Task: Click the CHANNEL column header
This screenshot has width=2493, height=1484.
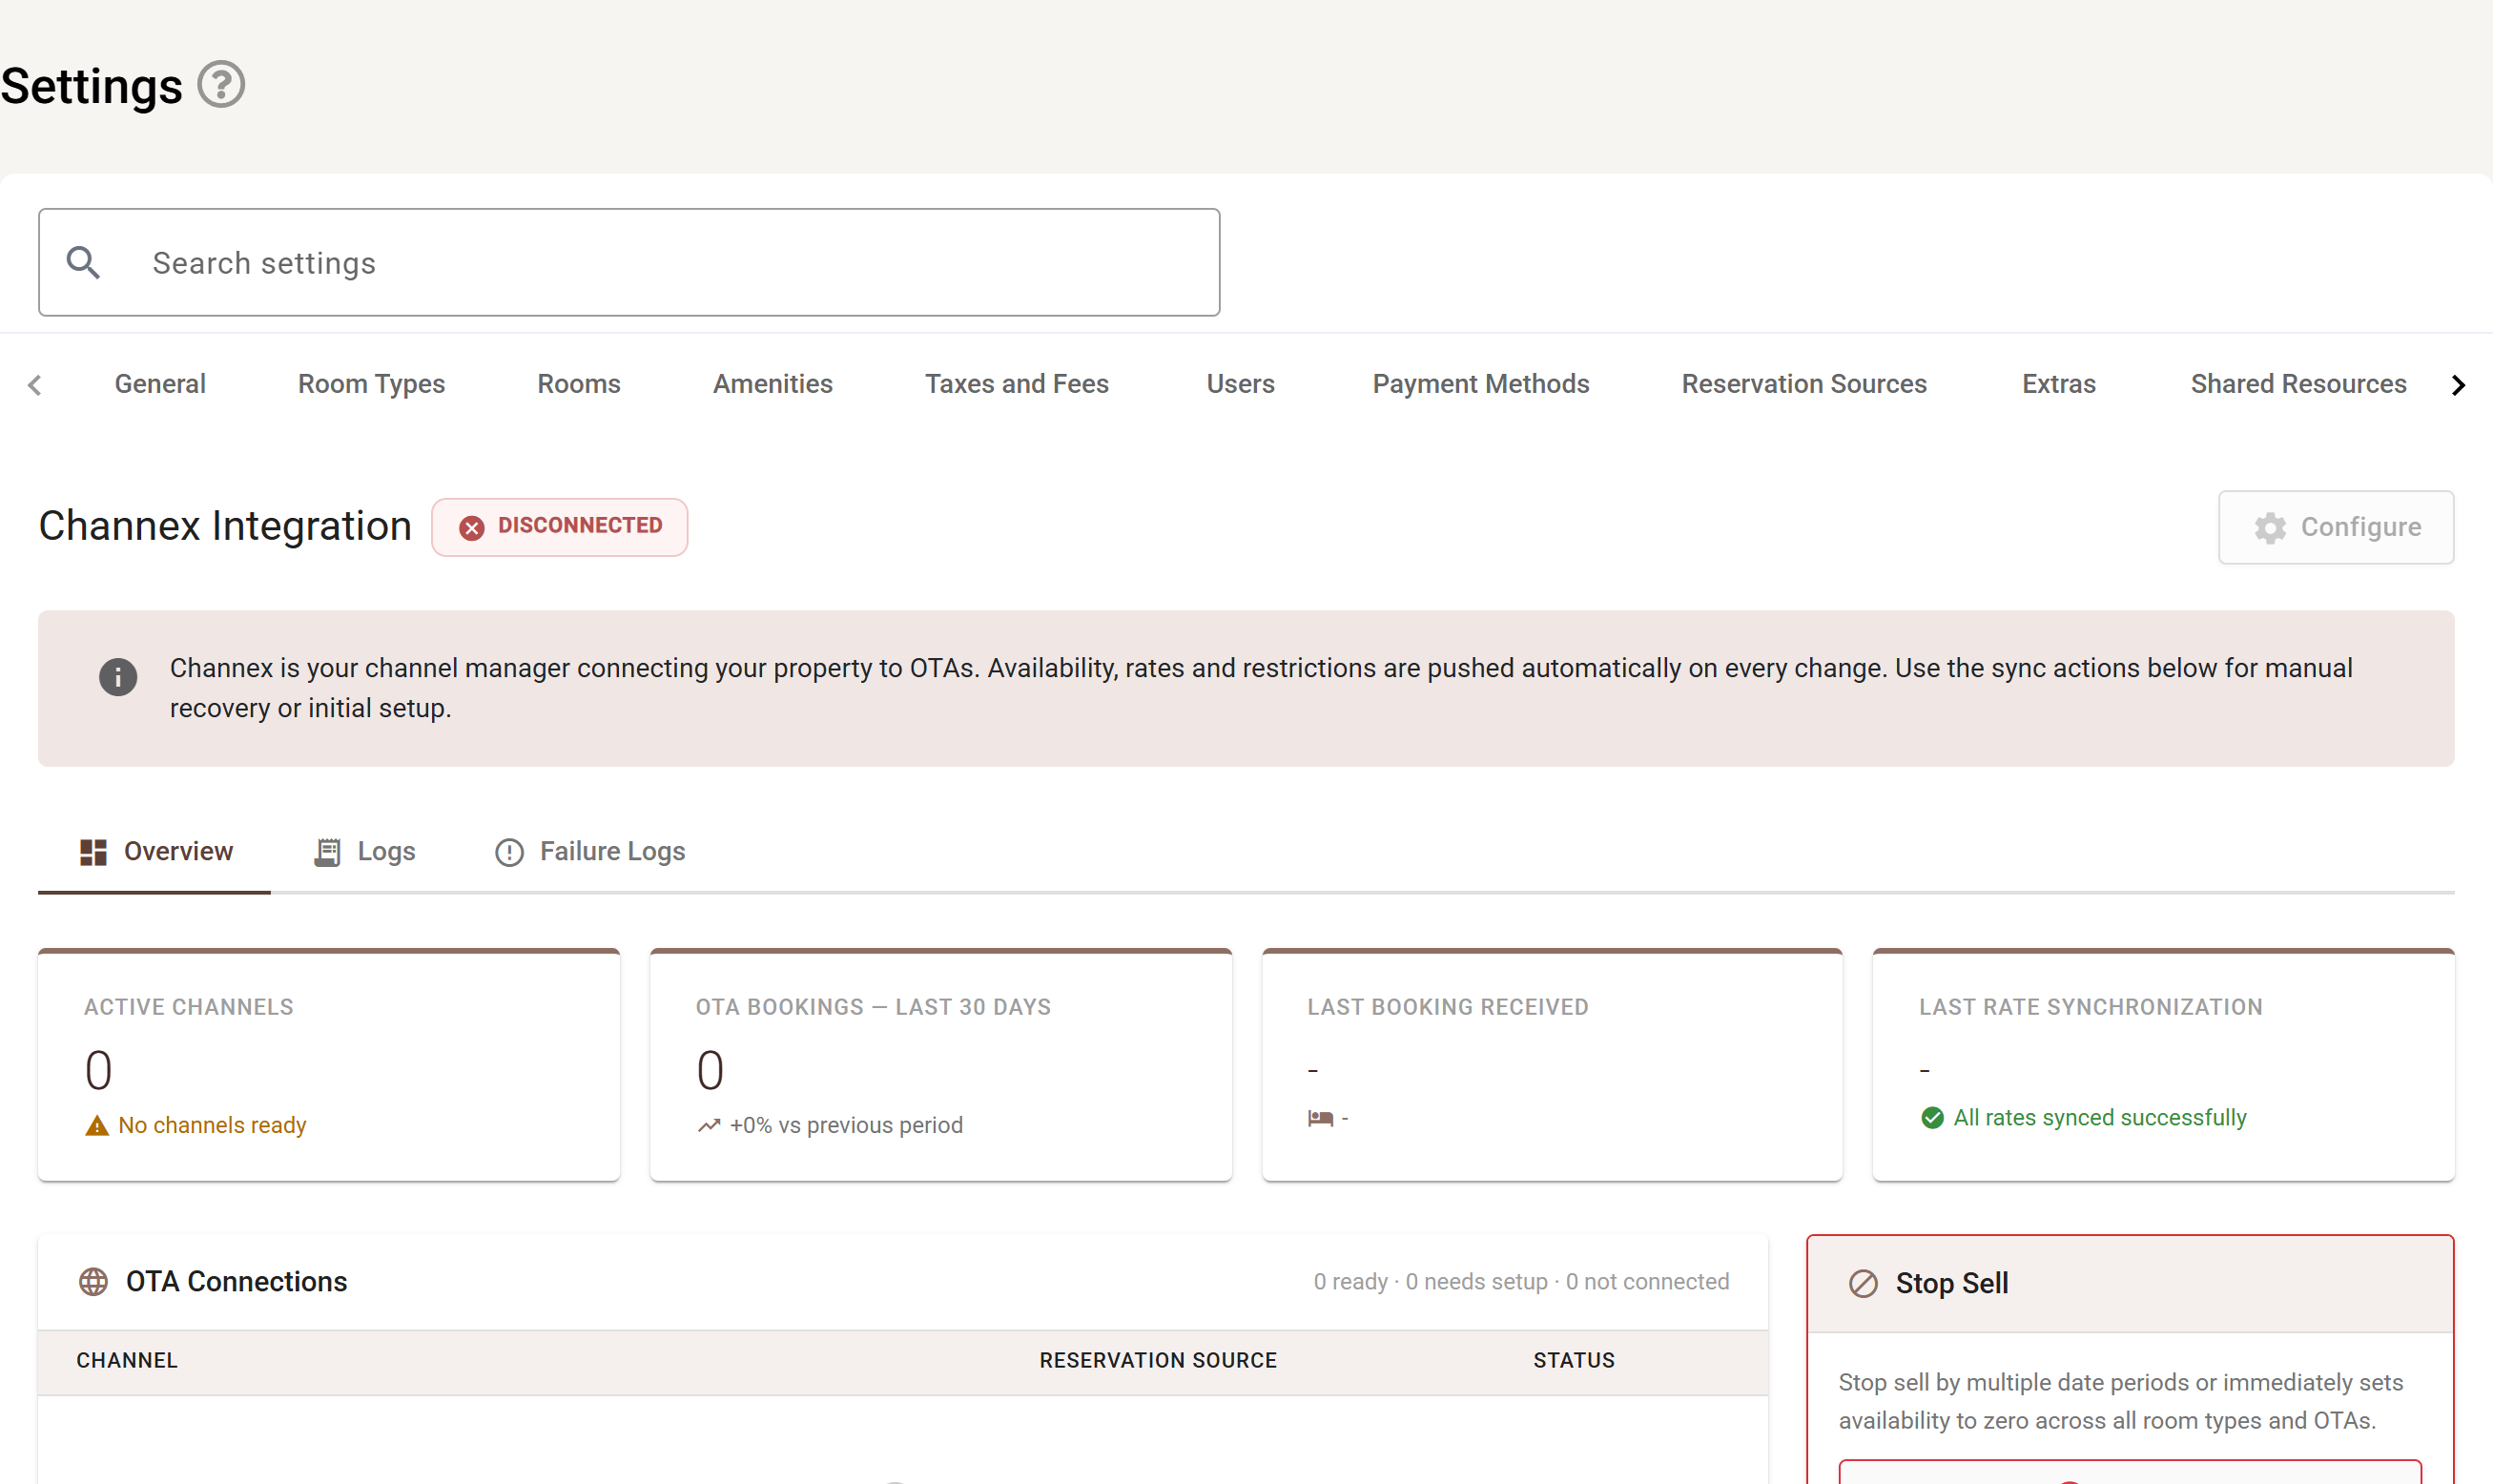Action: [x=127, y=1361]
